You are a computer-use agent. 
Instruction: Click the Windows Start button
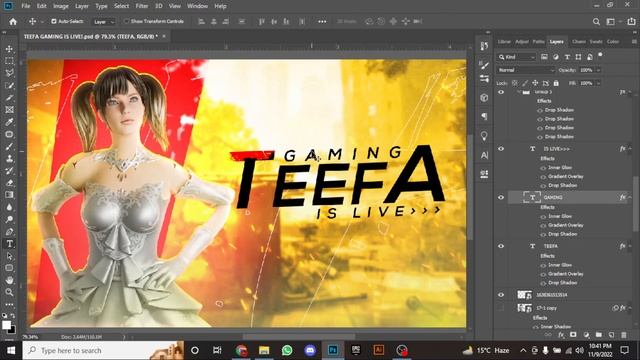coord(11,350)
